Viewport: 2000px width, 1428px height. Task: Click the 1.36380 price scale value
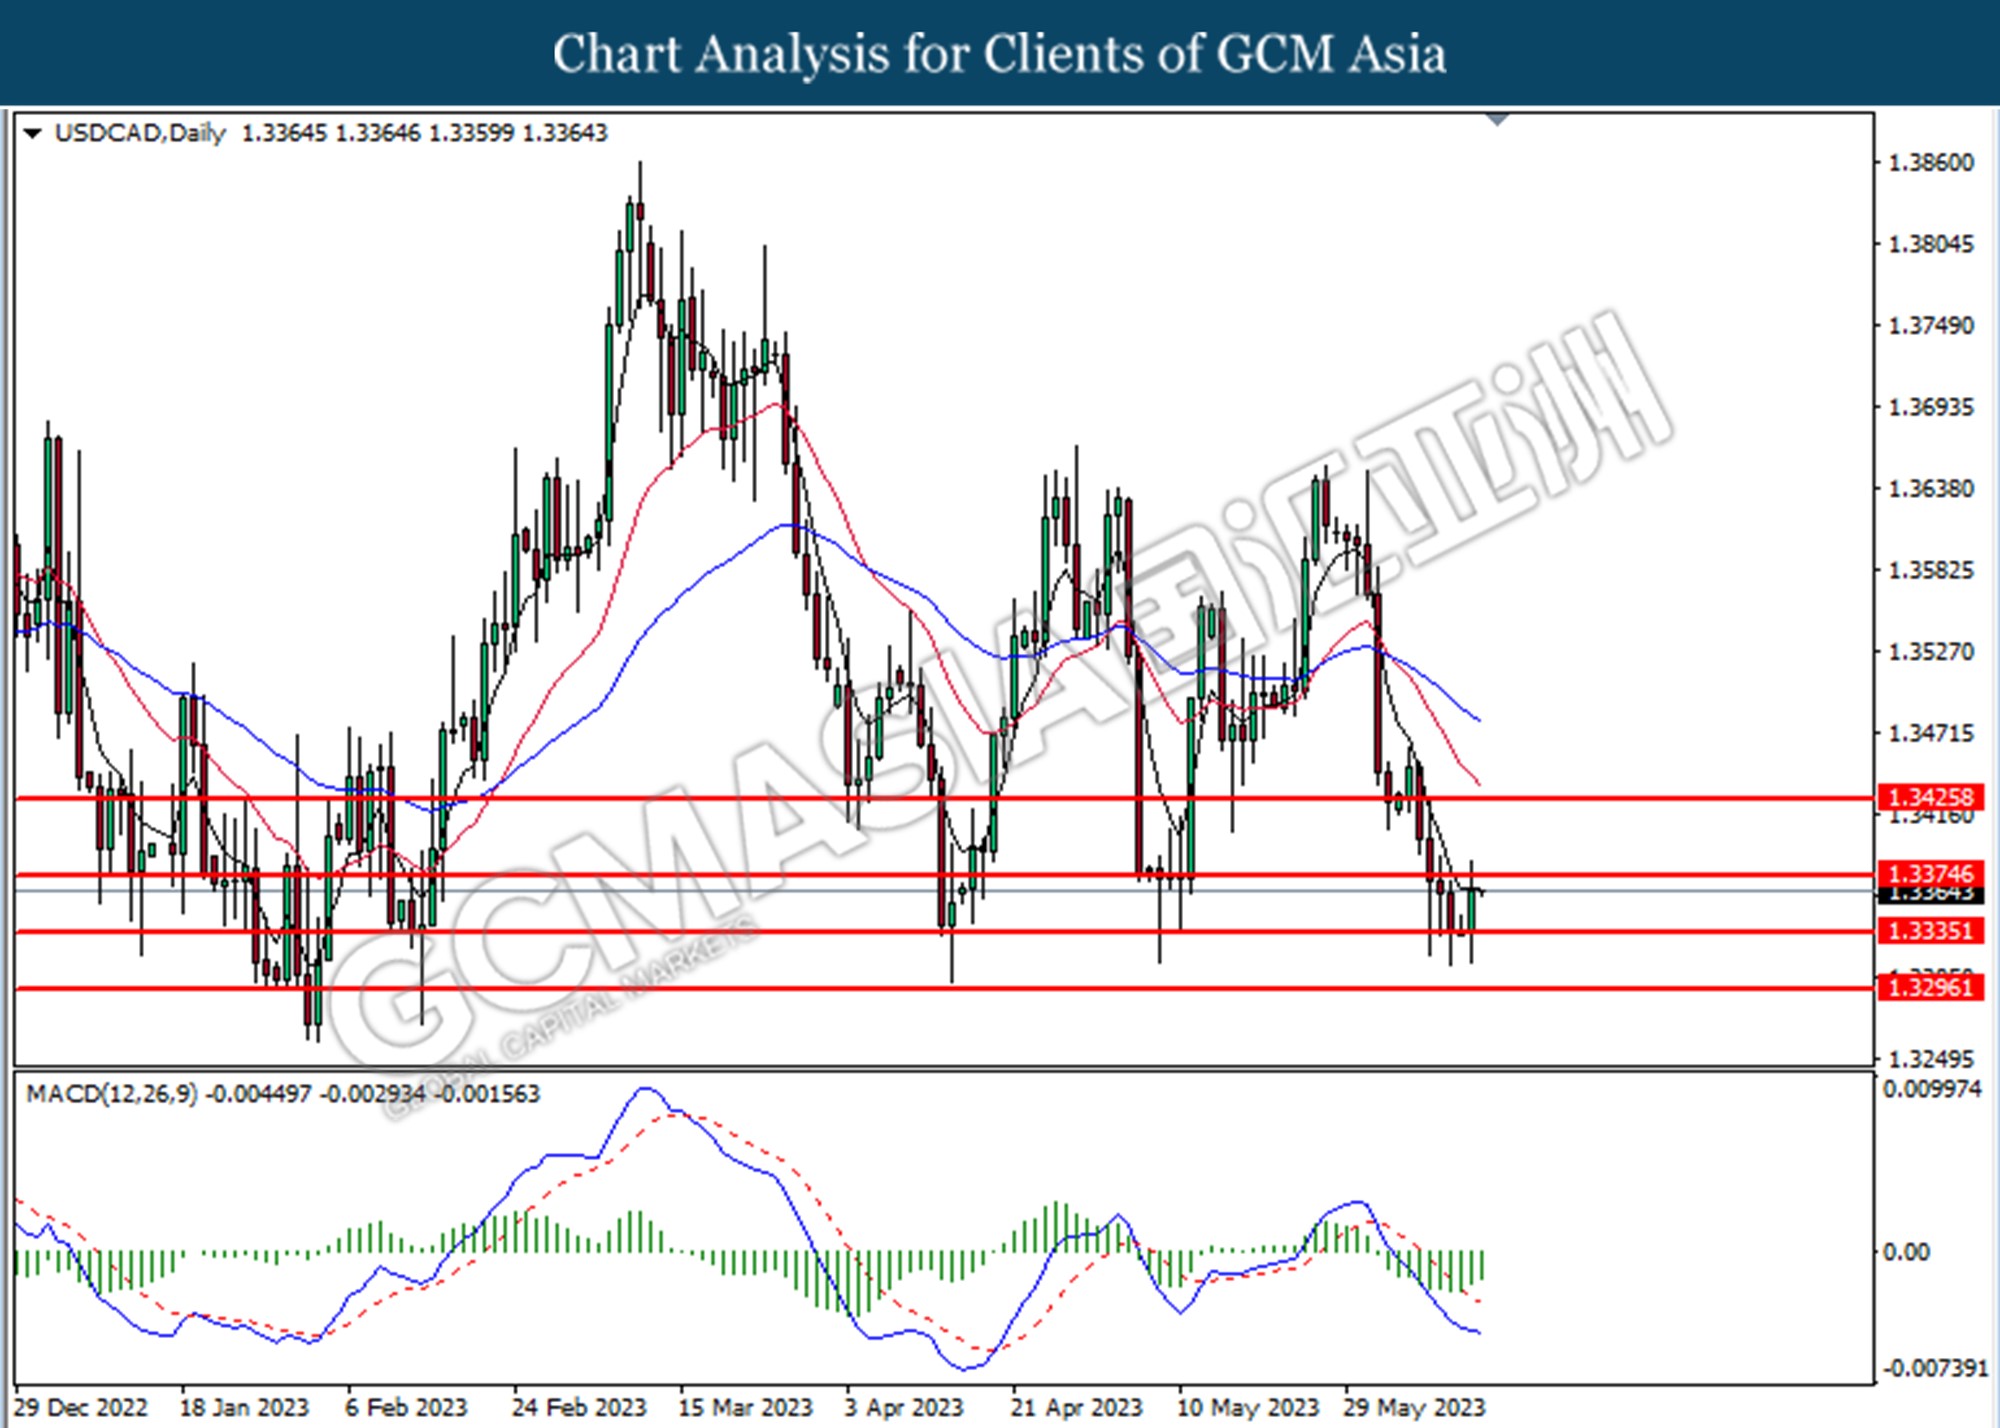[1931, 489]
